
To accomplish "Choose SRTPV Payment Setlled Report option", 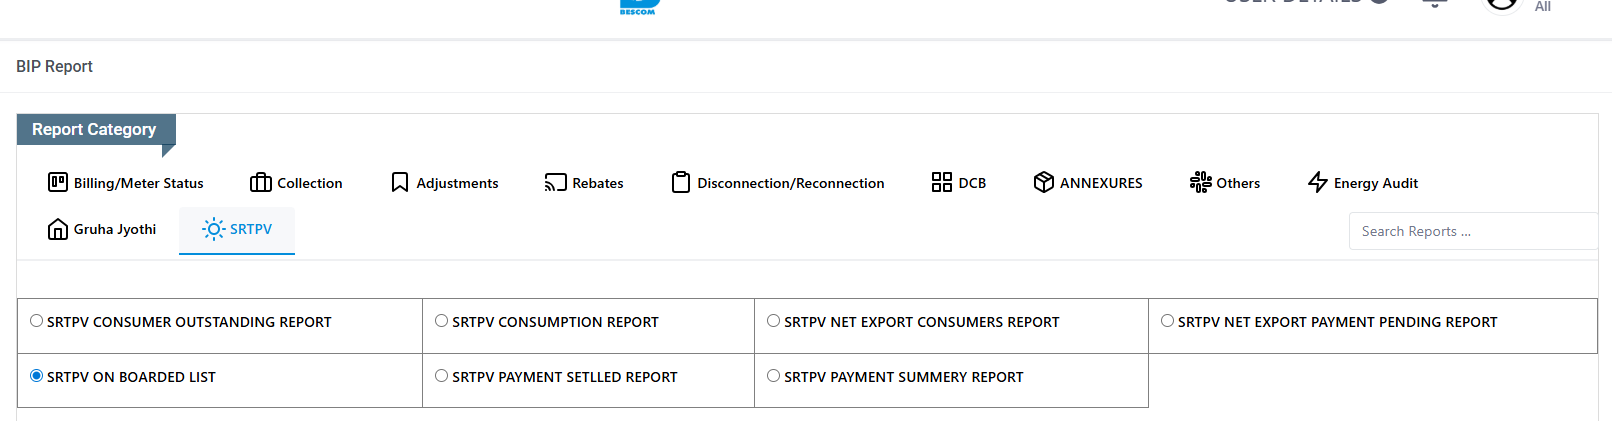I will click(441, 376).
